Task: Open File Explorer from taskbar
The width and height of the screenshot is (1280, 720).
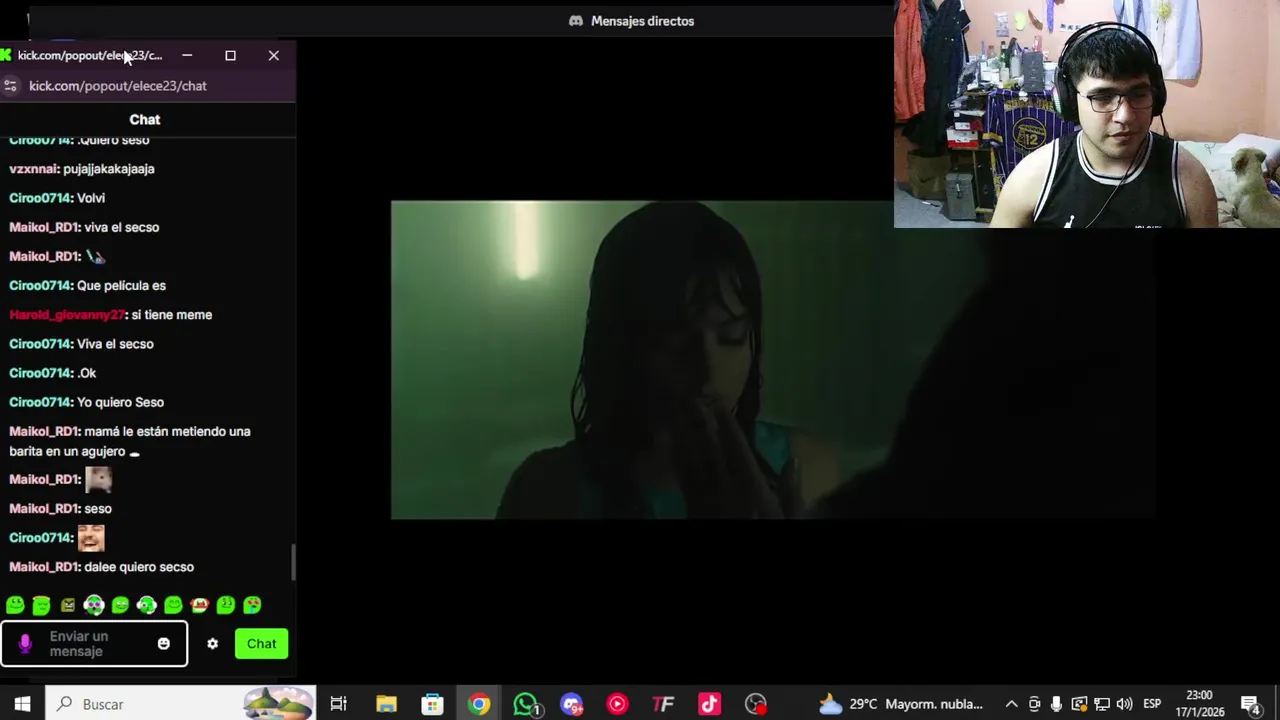Action: (x=386, y=704)
